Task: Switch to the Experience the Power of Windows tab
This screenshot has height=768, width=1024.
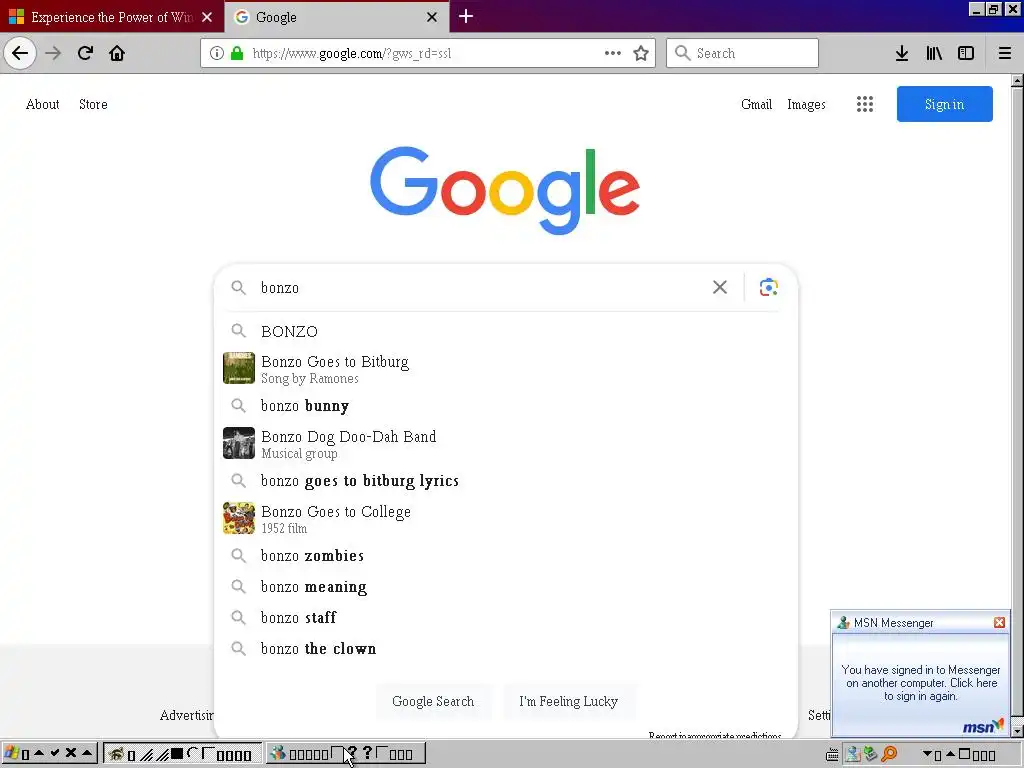Action: pos(112,17)
